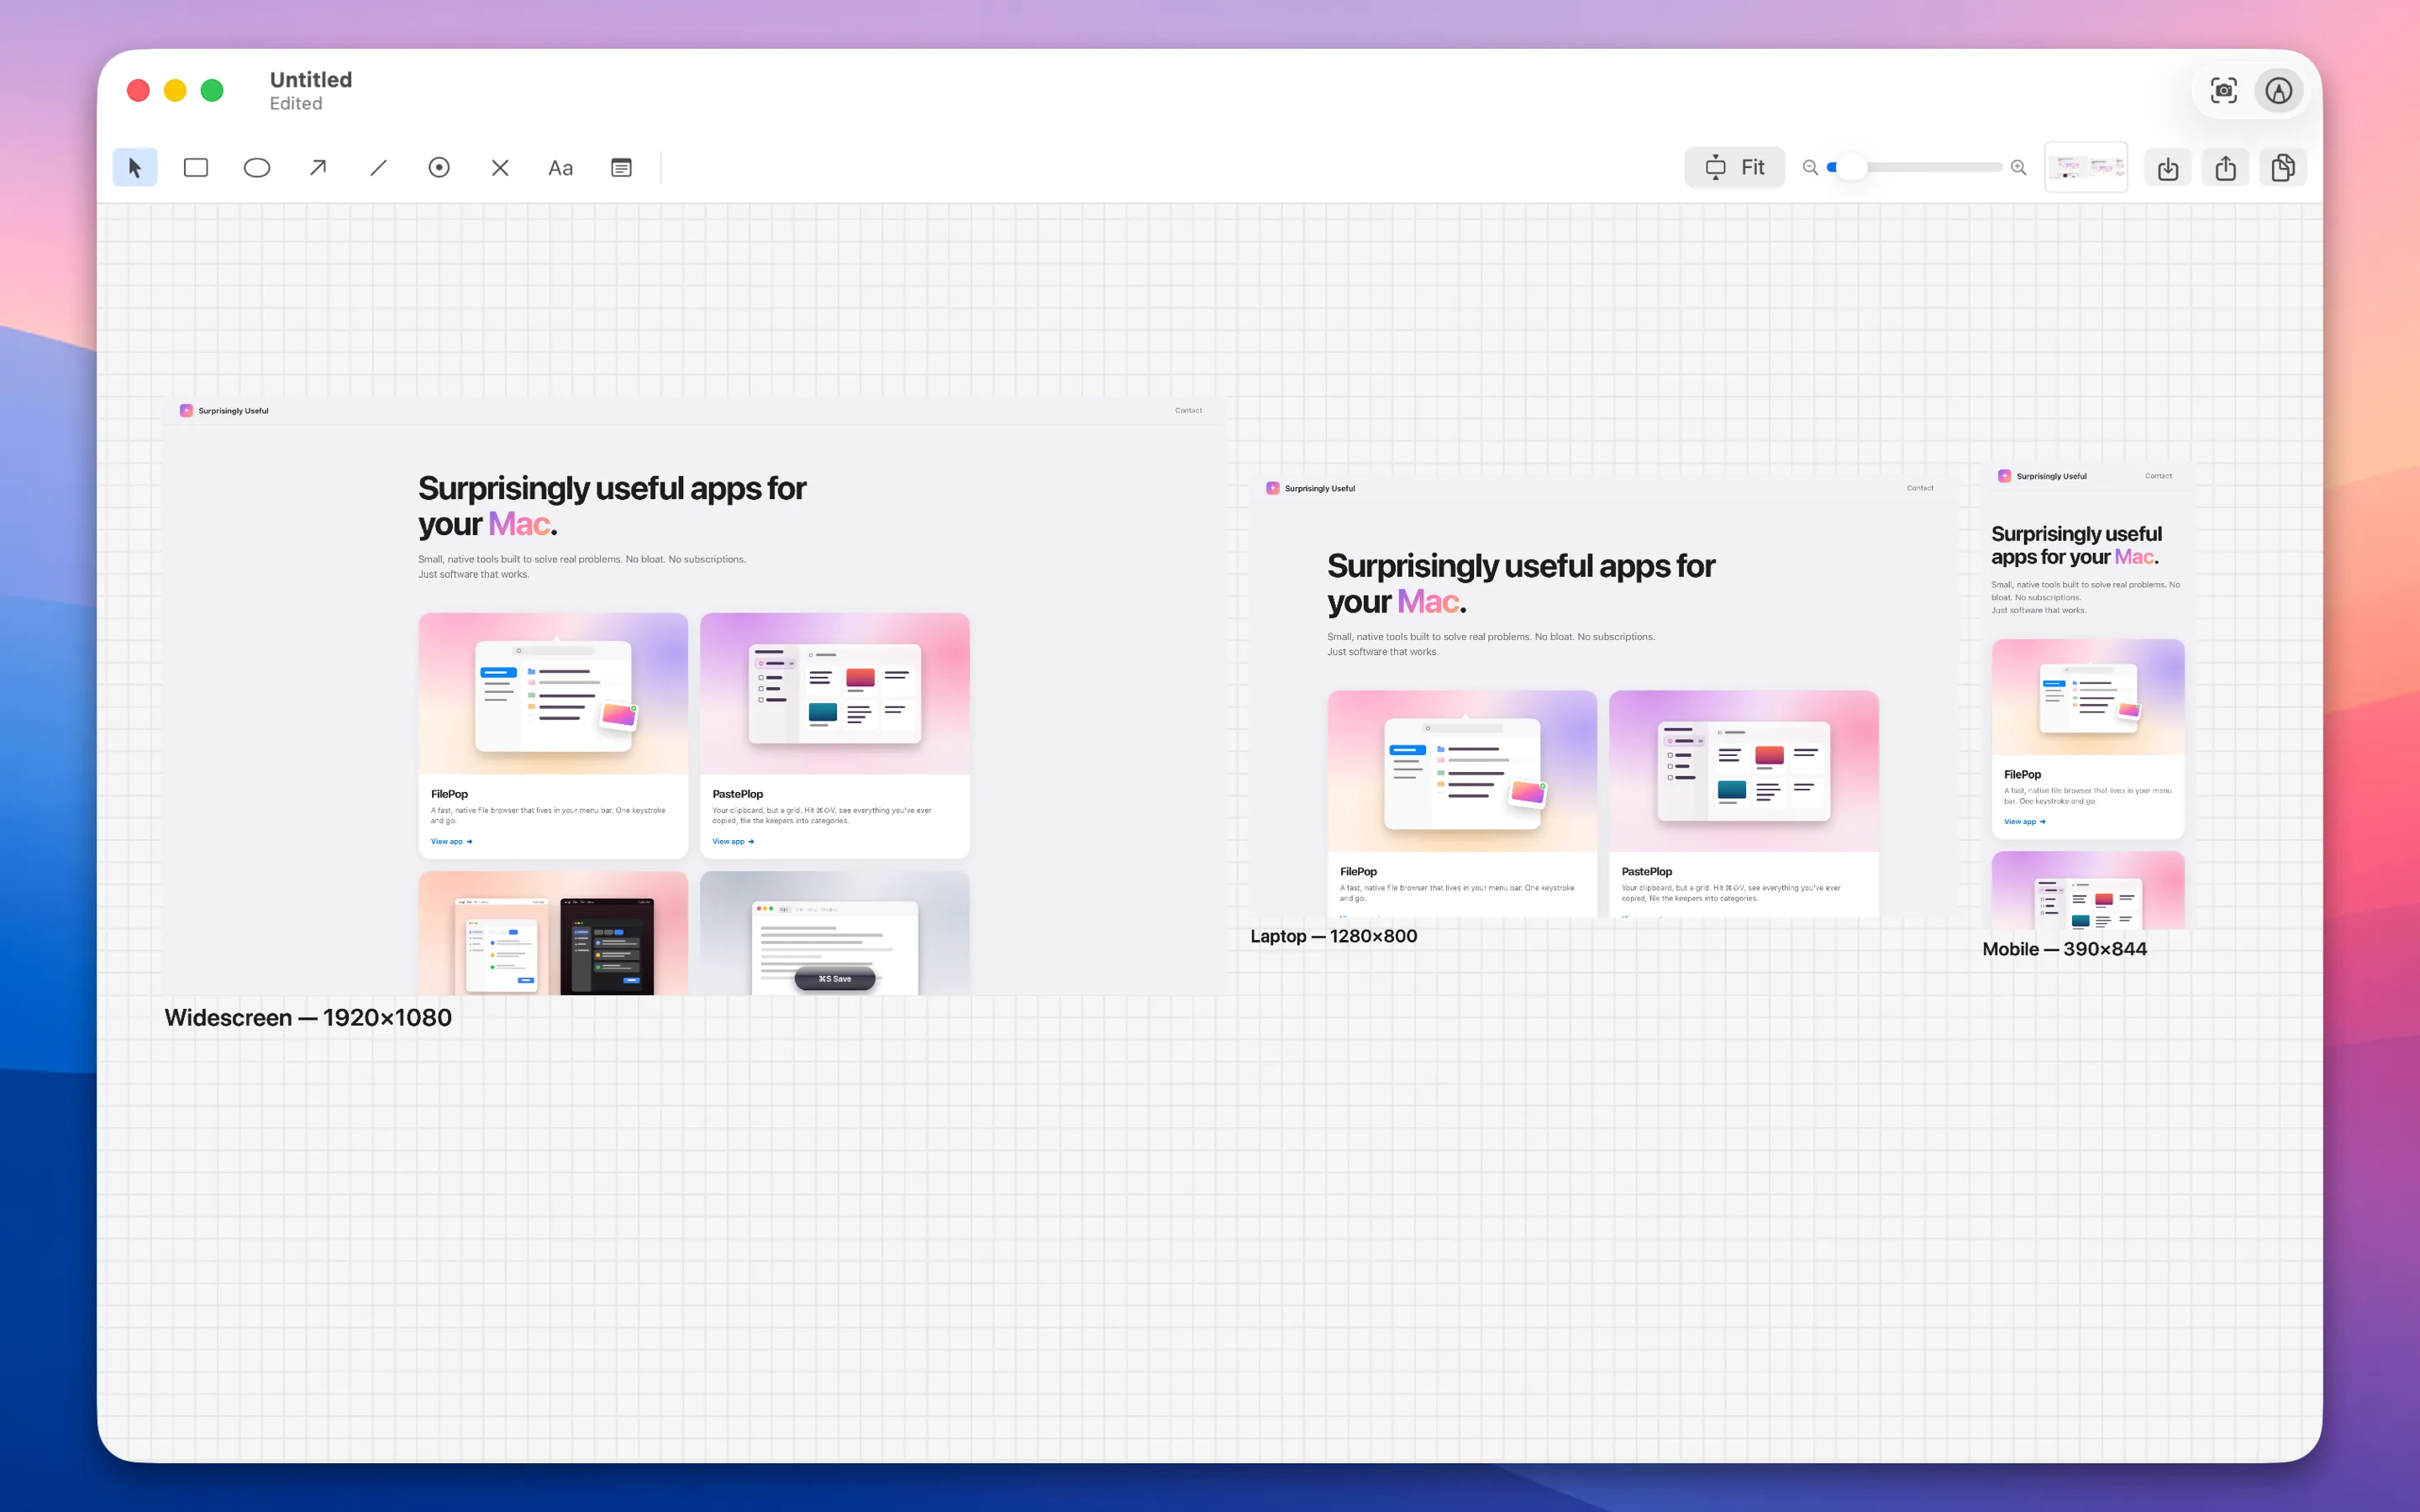Click the download save icon
The image size is (2420, 1512).
[x=2168, y=167]
